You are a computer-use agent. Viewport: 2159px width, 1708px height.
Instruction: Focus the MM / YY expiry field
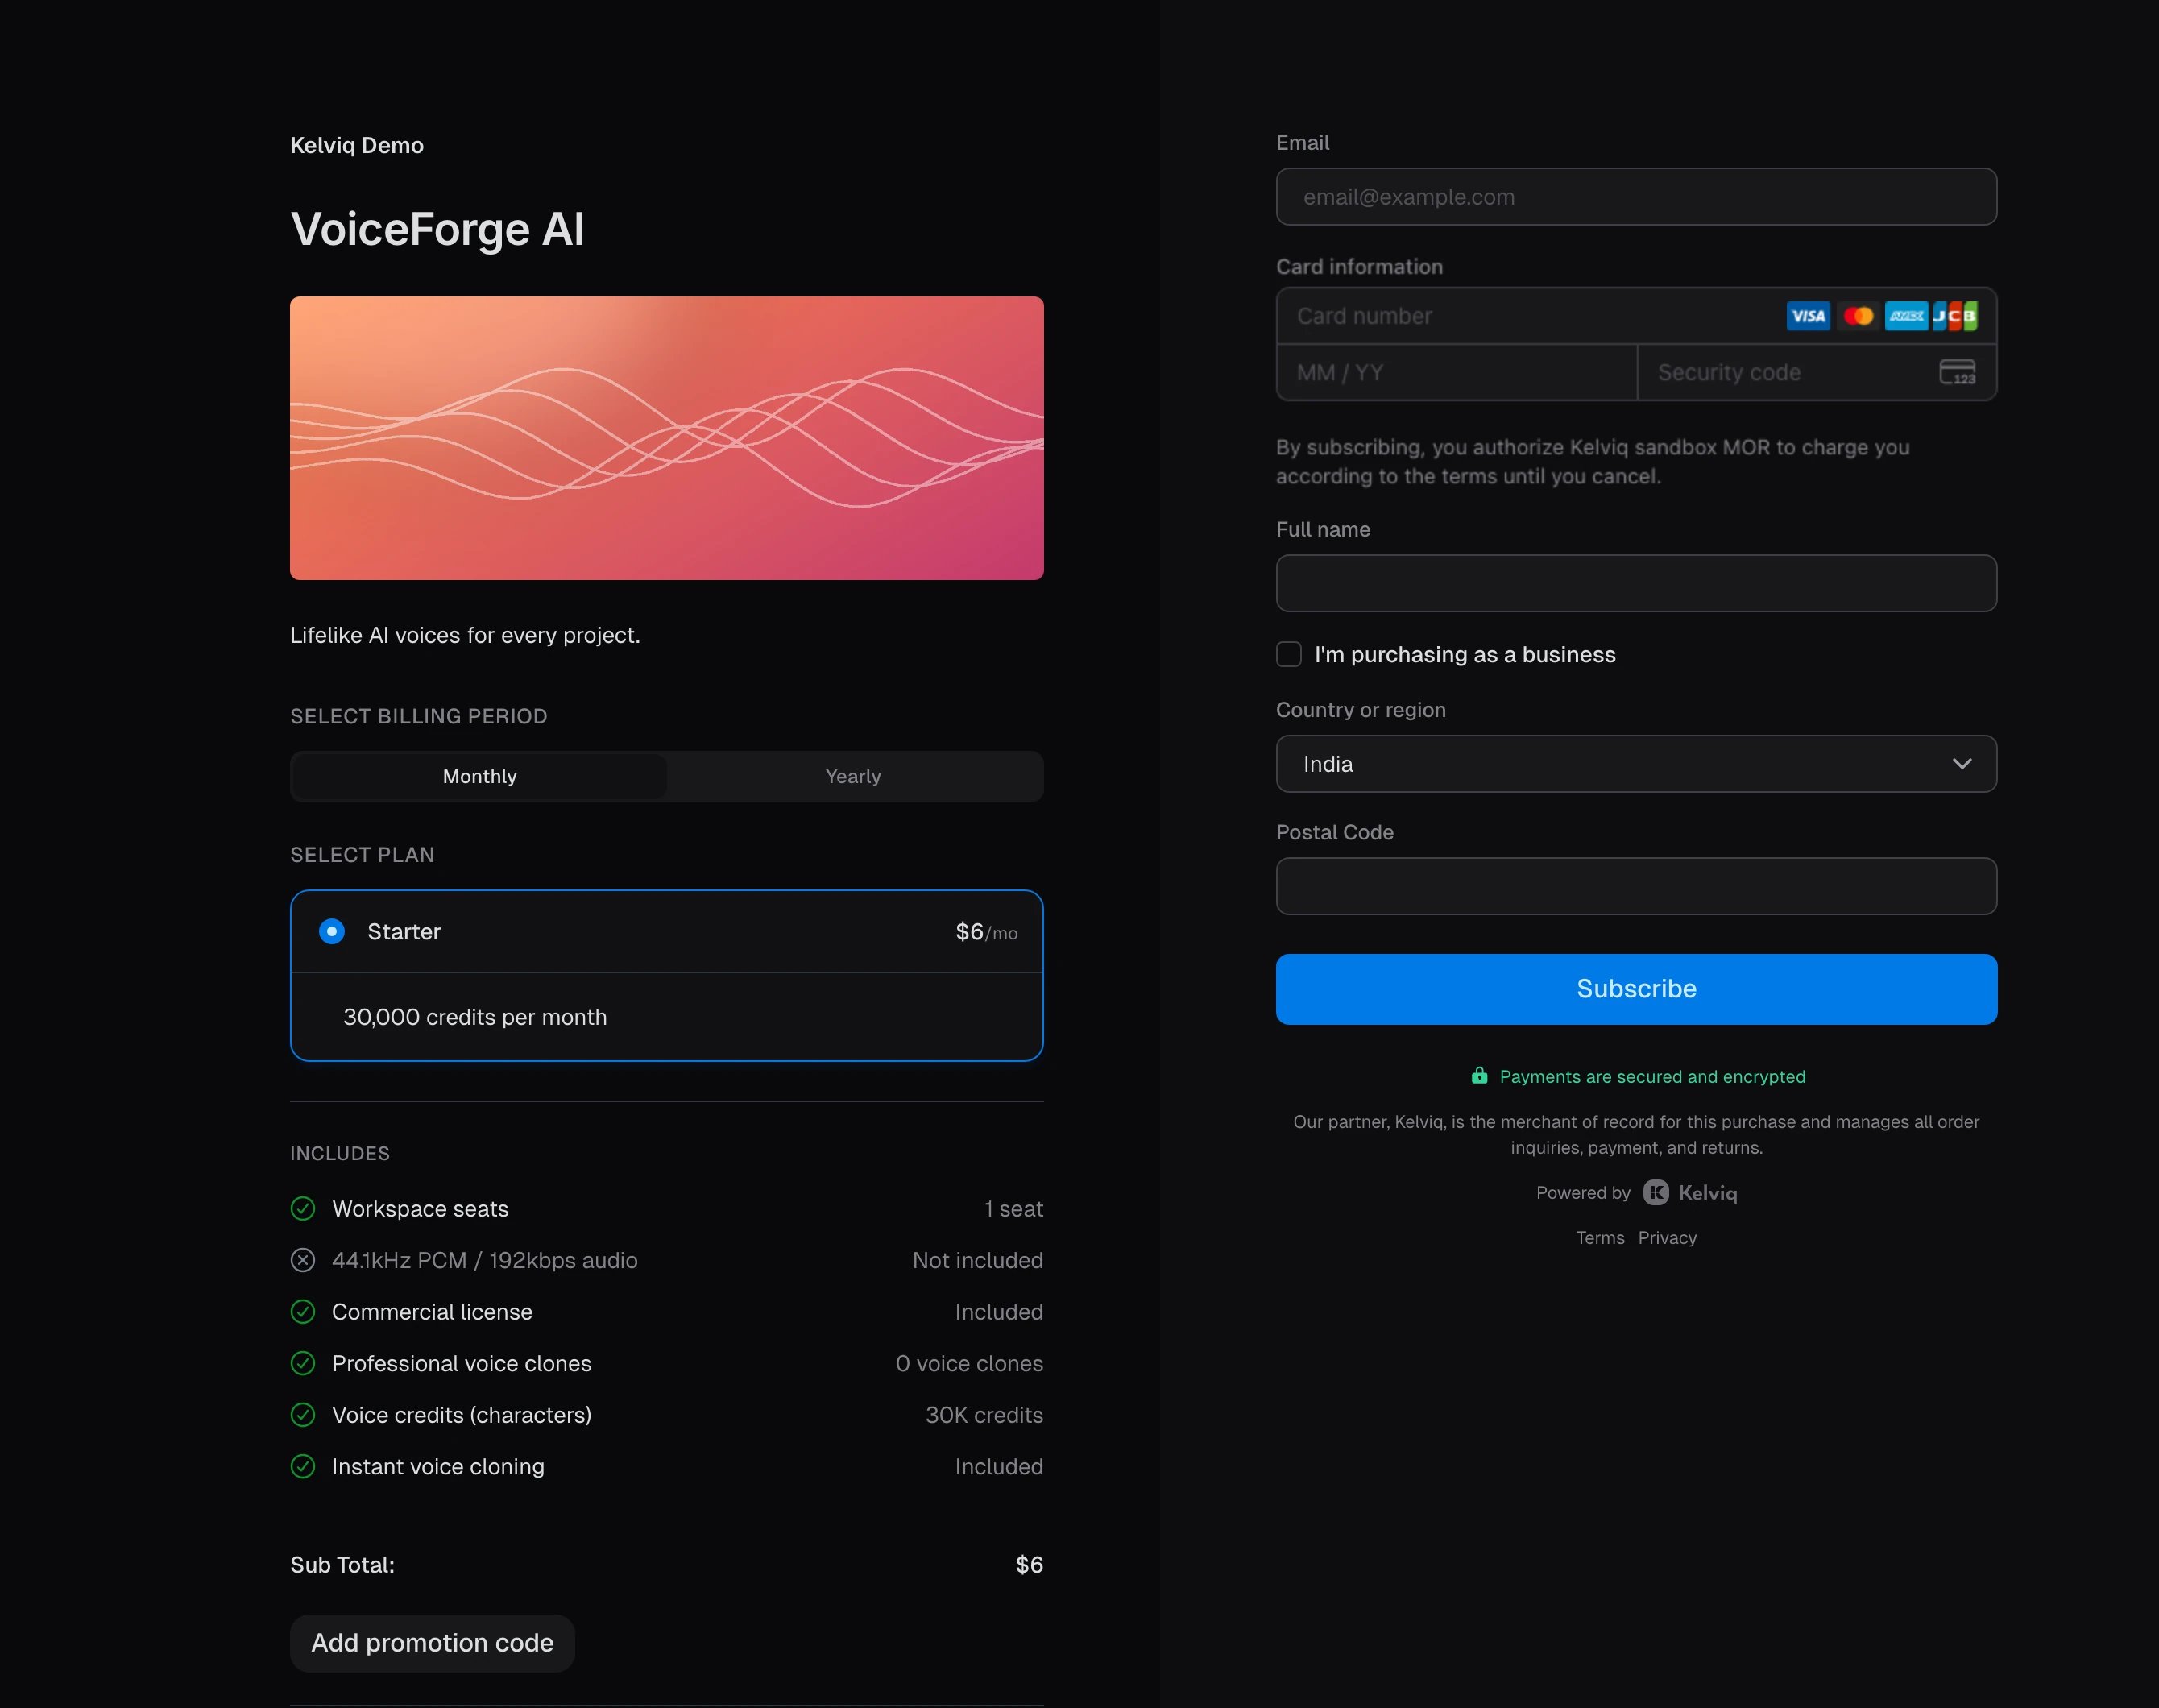click(x=1456, y=372)
